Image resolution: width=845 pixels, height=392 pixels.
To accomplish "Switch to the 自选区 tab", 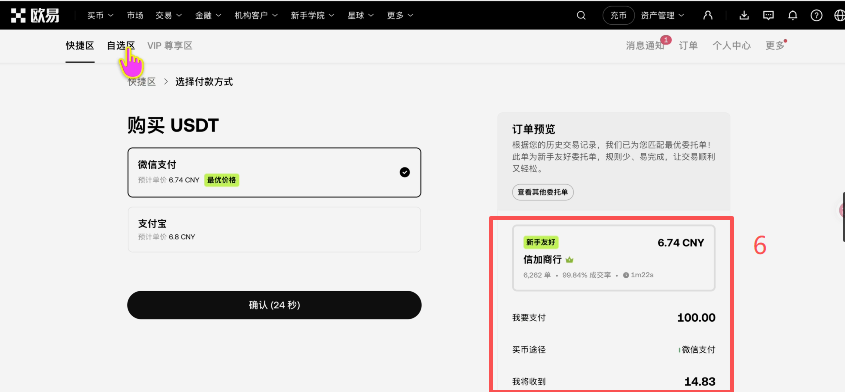I will [121, 46].
